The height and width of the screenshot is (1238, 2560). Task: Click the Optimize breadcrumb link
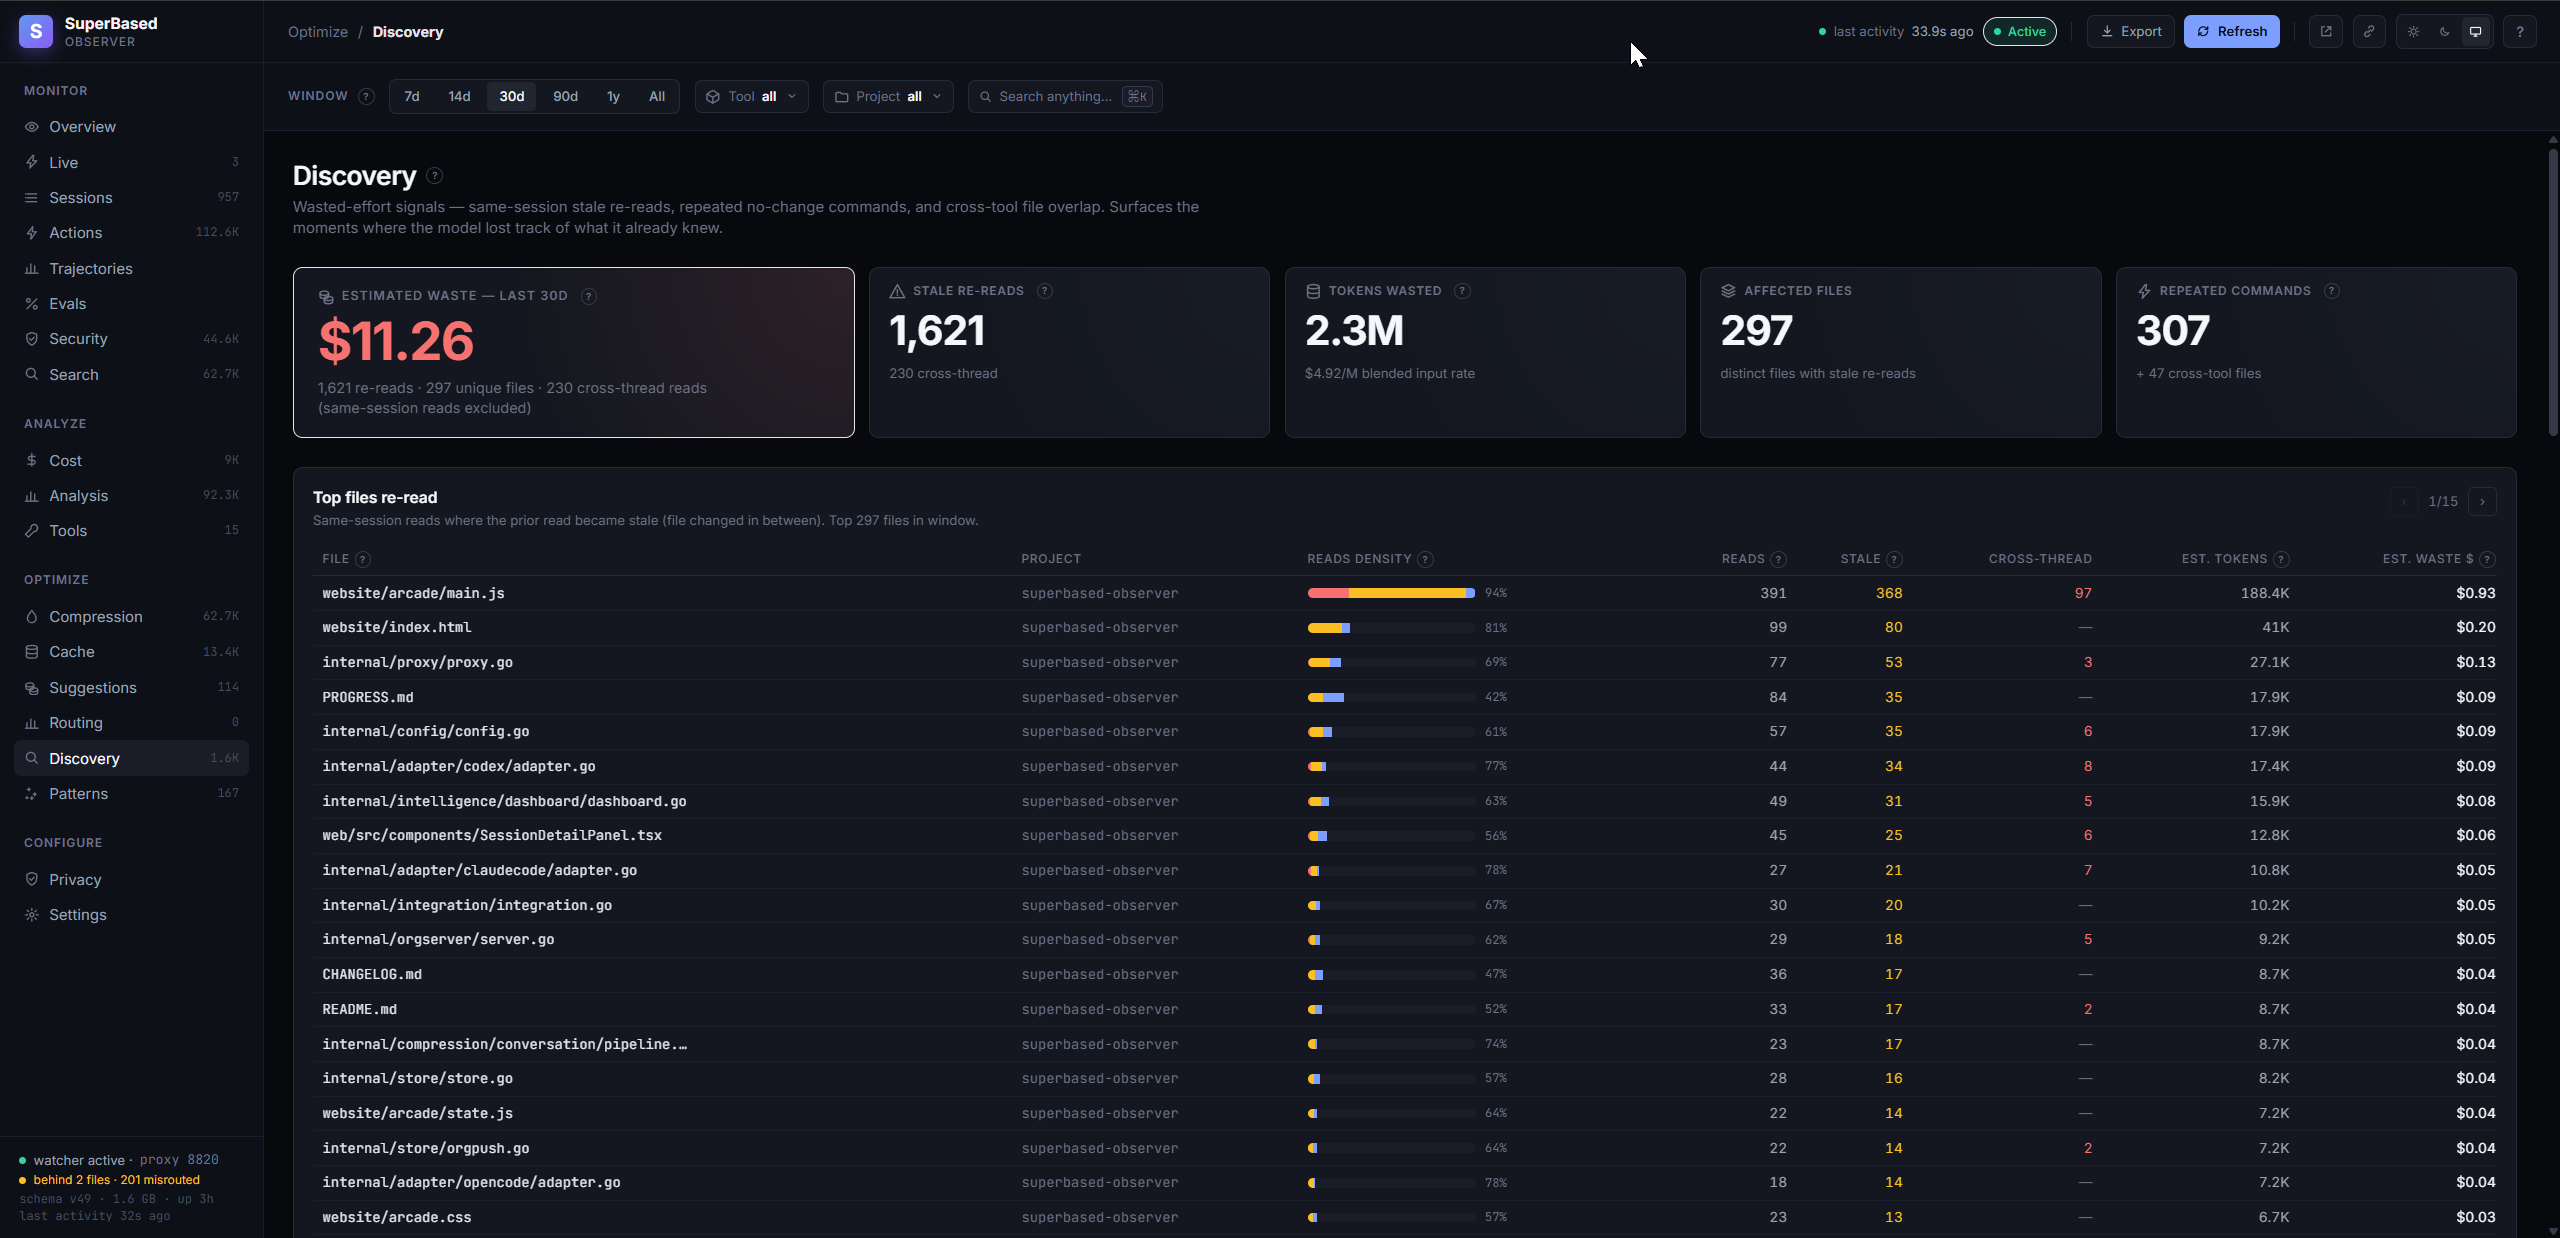[318, 32]
